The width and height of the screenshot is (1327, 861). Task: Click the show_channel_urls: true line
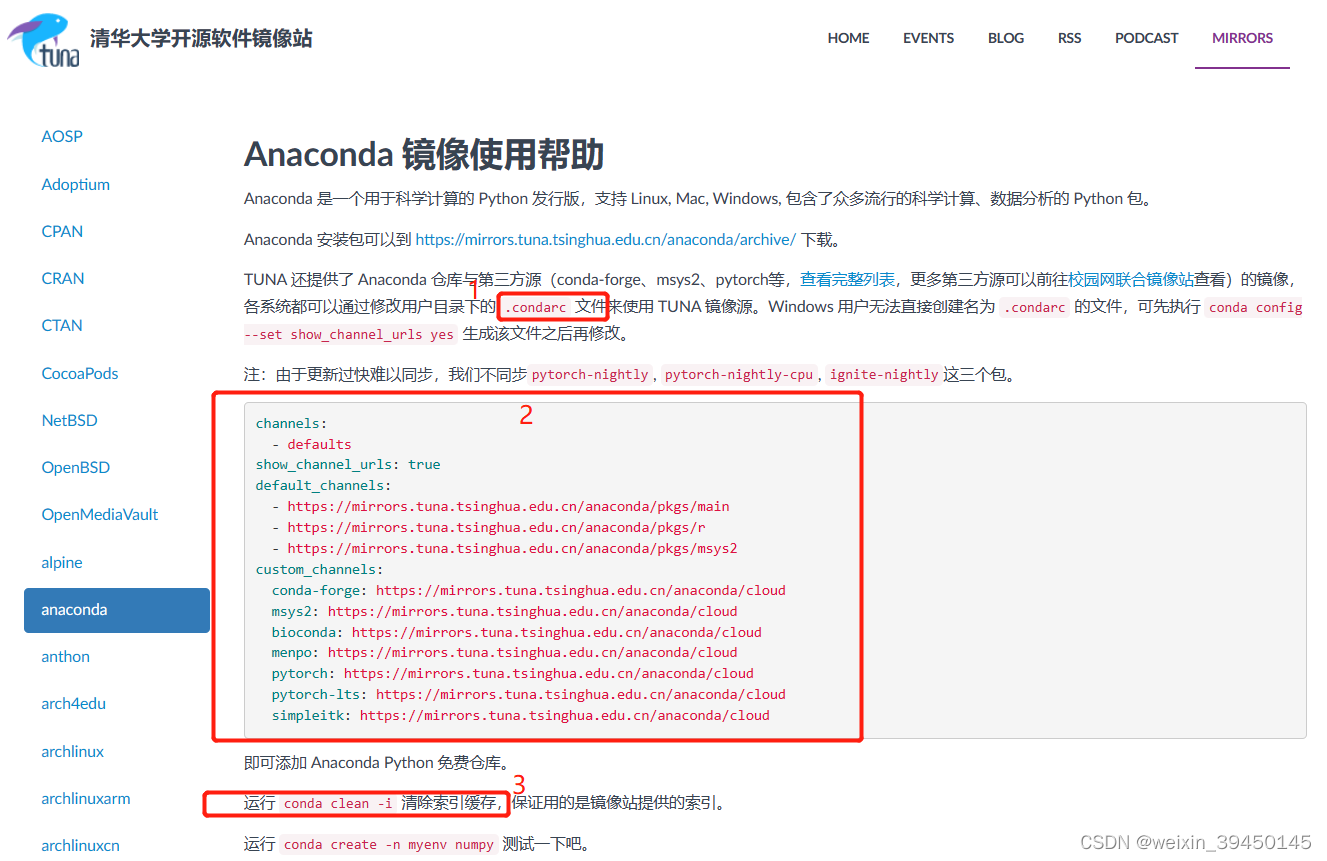[348, 464]
